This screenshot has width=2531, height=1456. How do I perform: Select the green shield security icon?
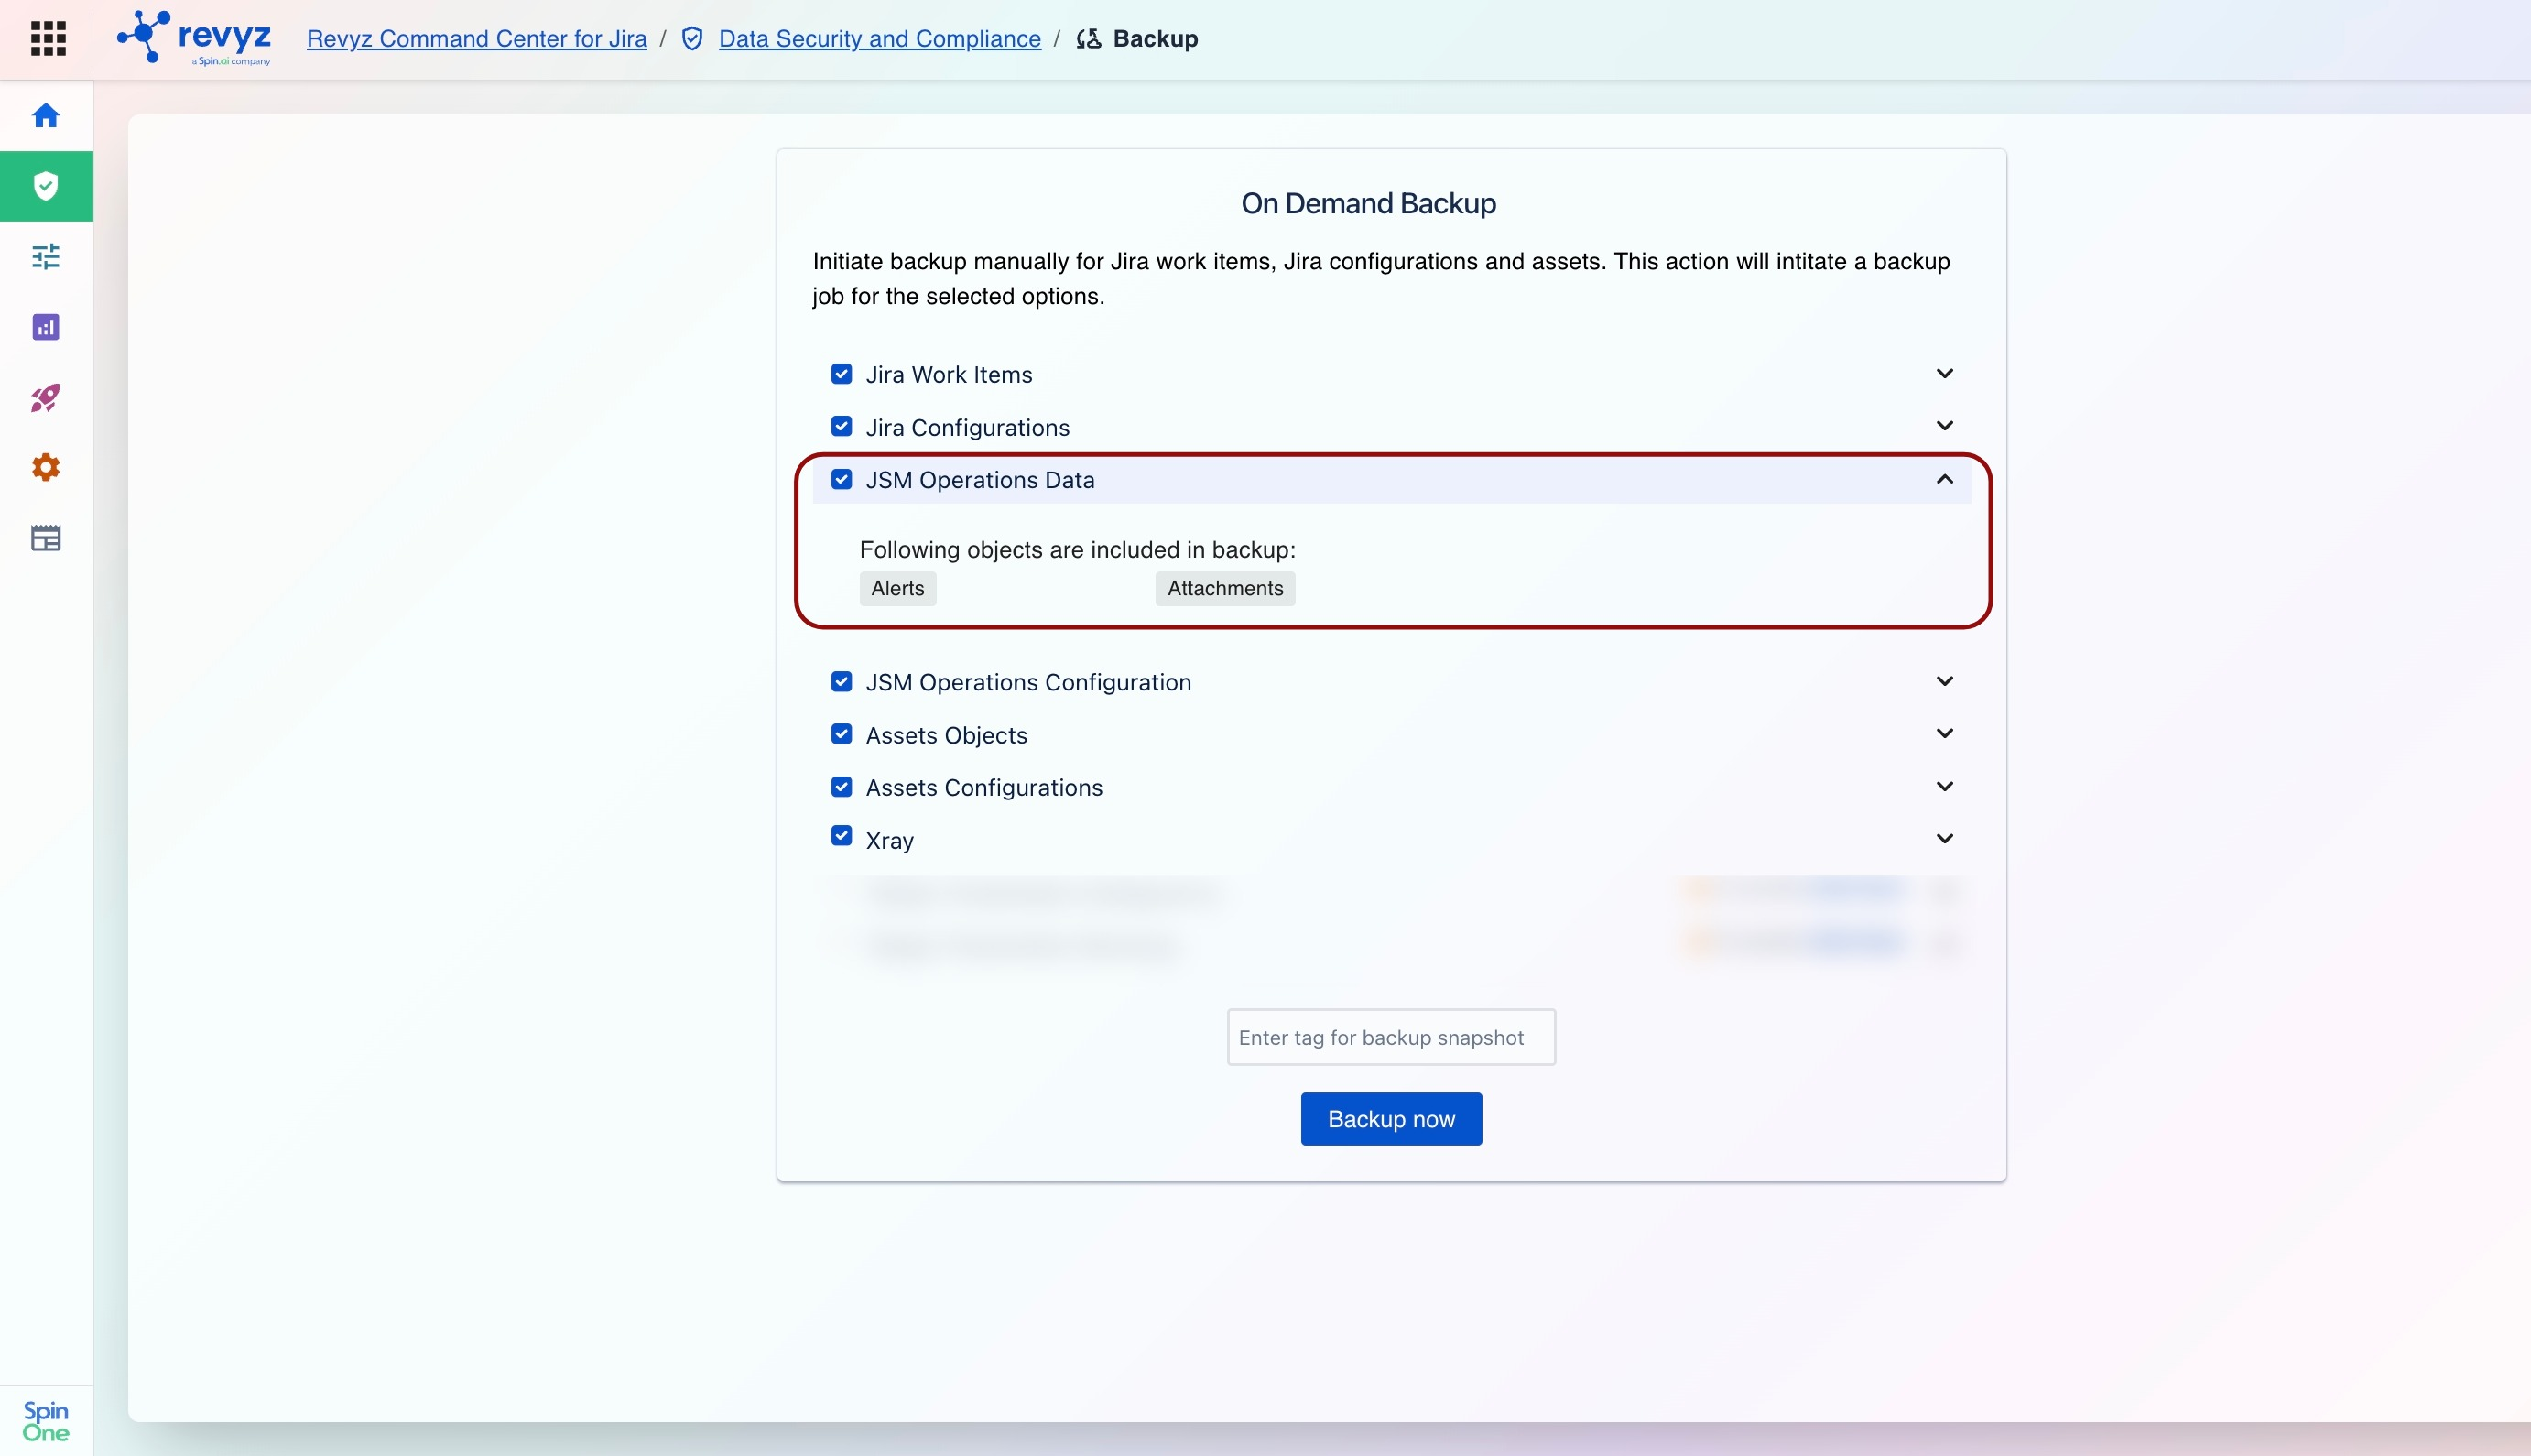[46, 186]
